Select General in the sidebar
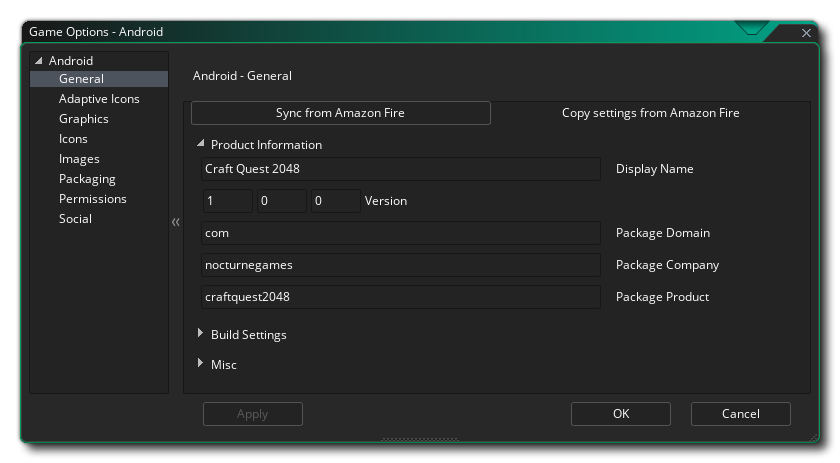Screen dimensions: 840x463 pos(81,79)
